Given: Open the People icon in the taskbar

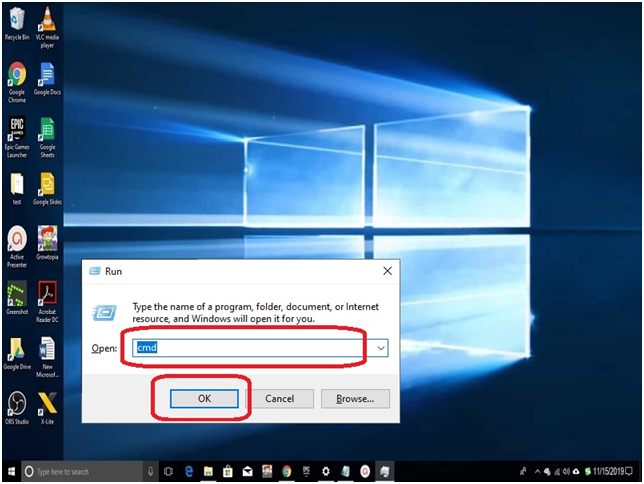Looking at the screenshot, I should pyautogui.click(x=523, y=471).
